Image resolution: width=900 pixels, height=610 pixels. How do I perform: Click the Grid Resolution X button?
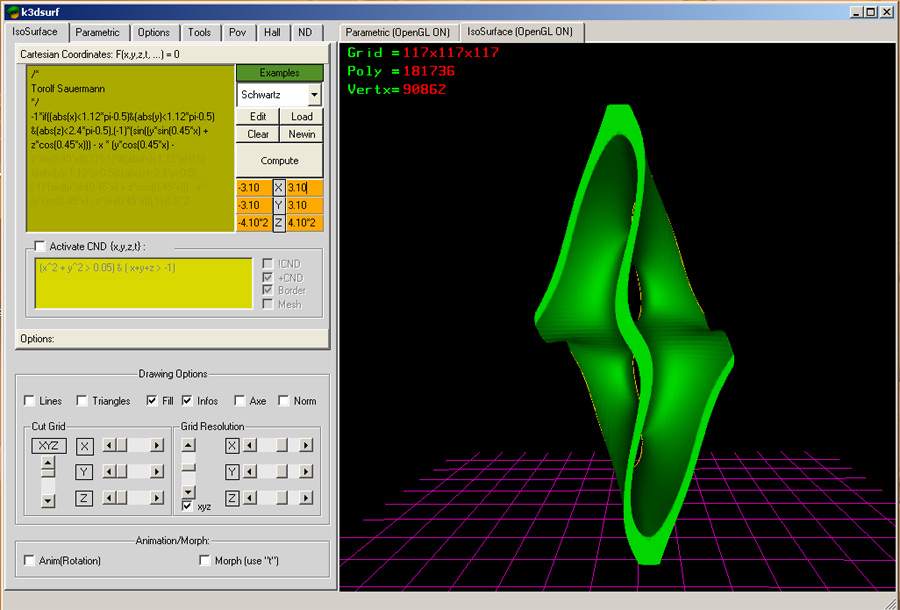(232, 446)
